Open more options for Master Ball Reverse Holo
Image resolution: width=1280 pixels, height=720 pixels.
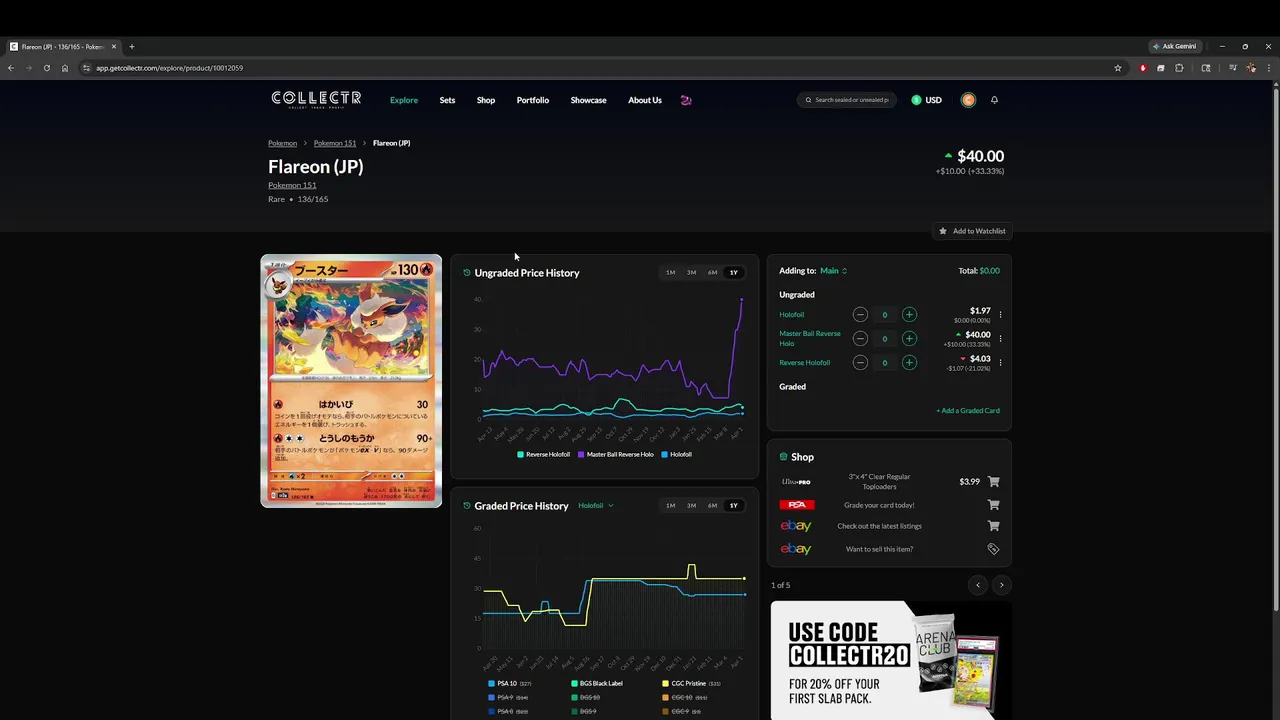tap(1000, 338)
